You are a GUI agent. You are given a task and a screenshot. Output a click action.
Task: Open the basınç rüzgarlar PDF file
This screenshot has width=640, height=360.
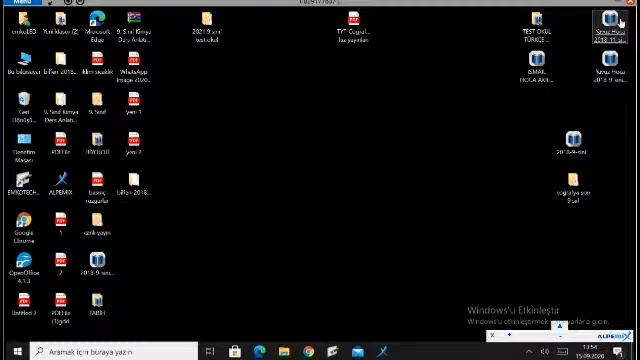coord(97,188)
